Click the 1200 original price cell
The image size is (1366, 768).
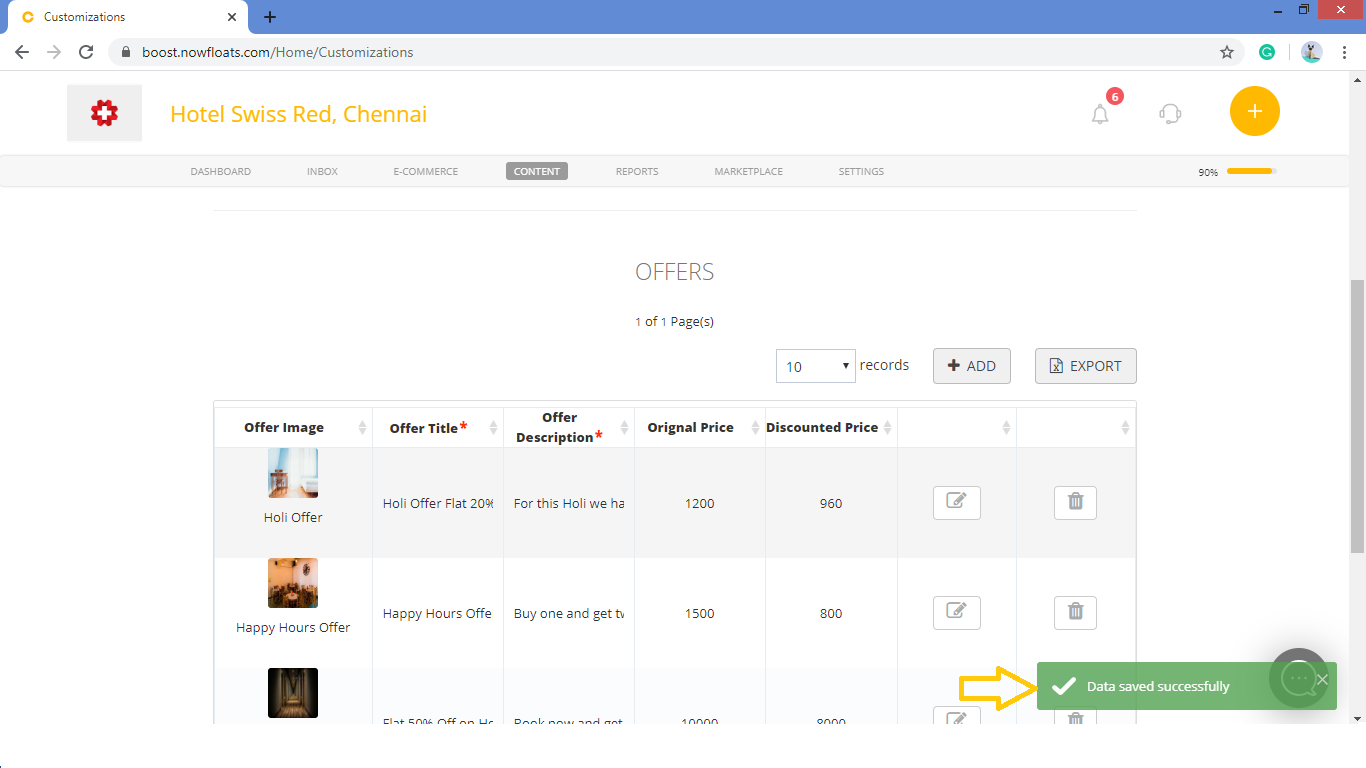coord(700,503)
